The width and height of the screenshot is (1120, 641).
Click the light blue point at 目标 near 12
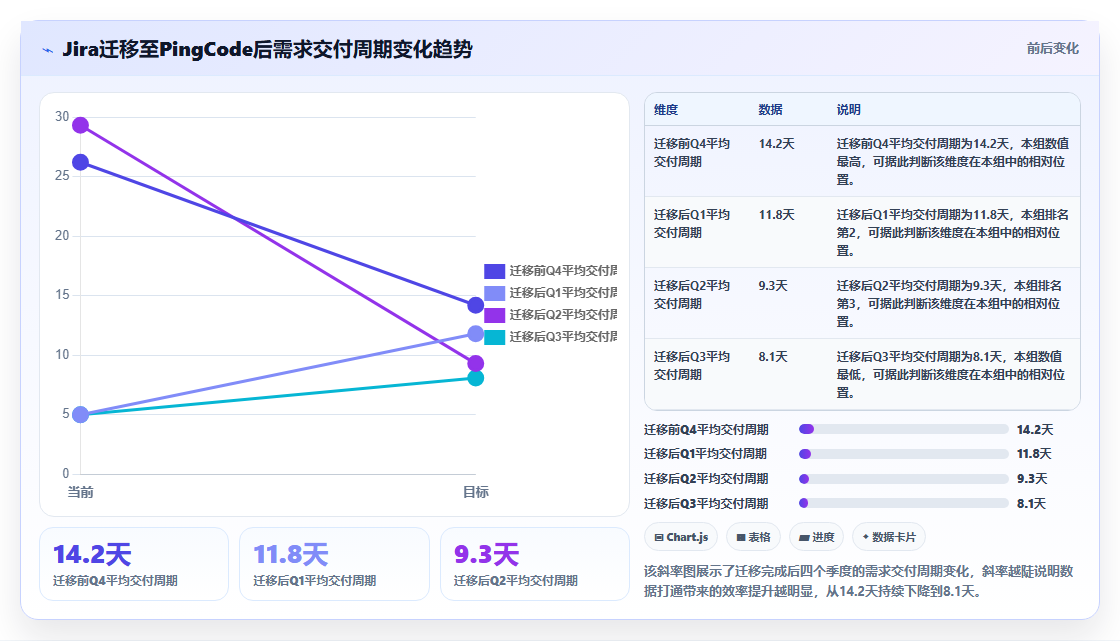[476, 334]
